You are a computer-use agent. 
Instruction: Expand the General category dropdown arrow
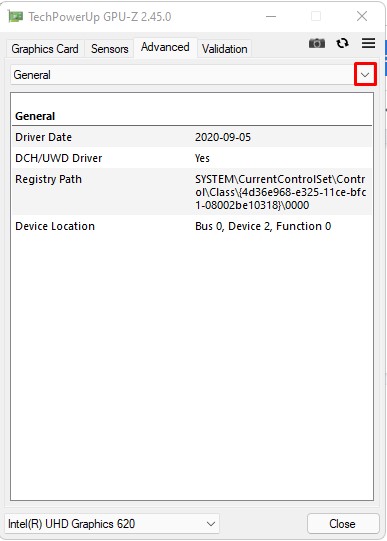click(365, 75)
